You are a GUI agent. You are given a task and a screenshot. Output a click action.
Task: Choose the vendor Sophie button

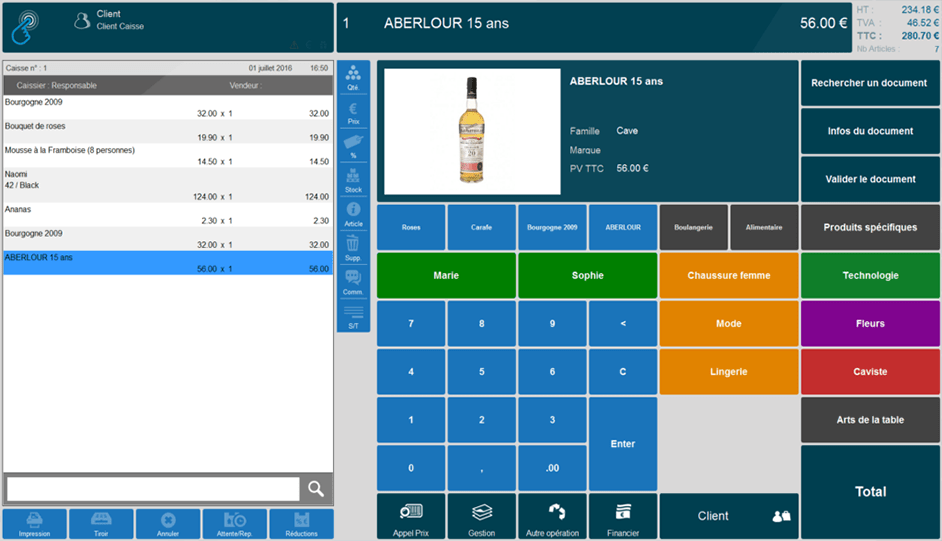click(587, 276)
